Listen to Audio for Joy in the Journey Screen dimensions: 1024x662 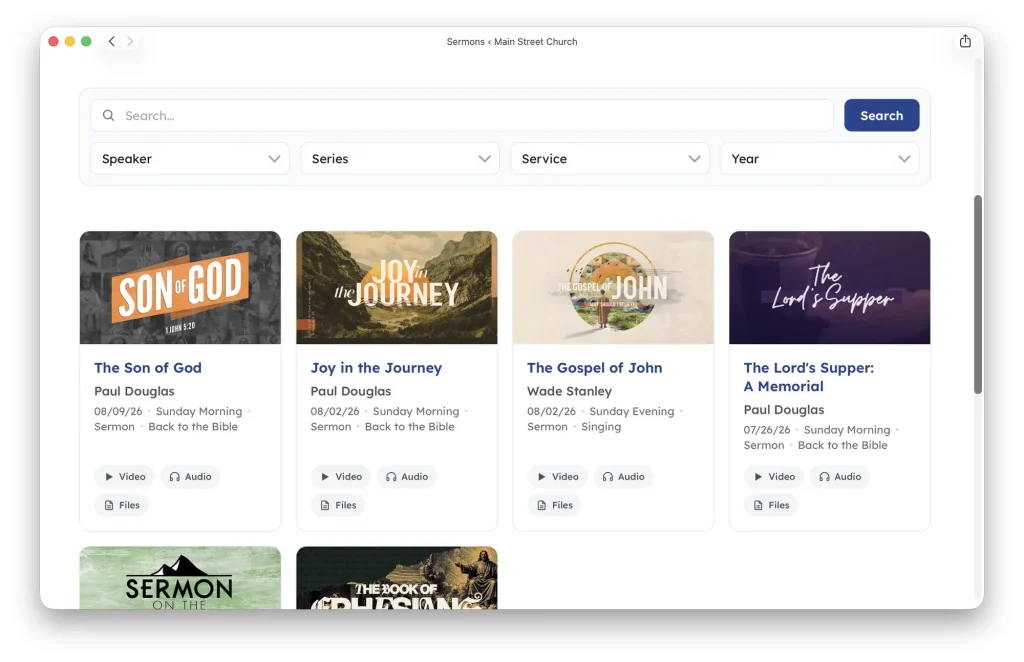[x=407, y=477]
